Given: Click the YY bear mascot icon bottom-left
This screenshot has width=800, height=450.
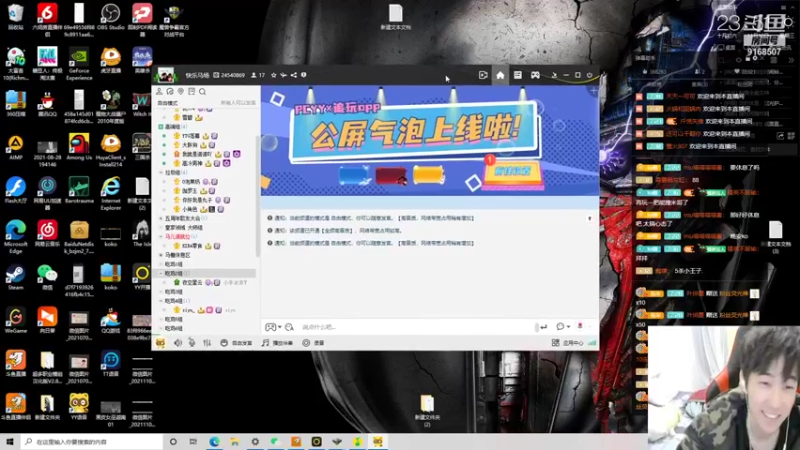Looking at the screenshot, I should pyautogui.click(x=160, y=343).
